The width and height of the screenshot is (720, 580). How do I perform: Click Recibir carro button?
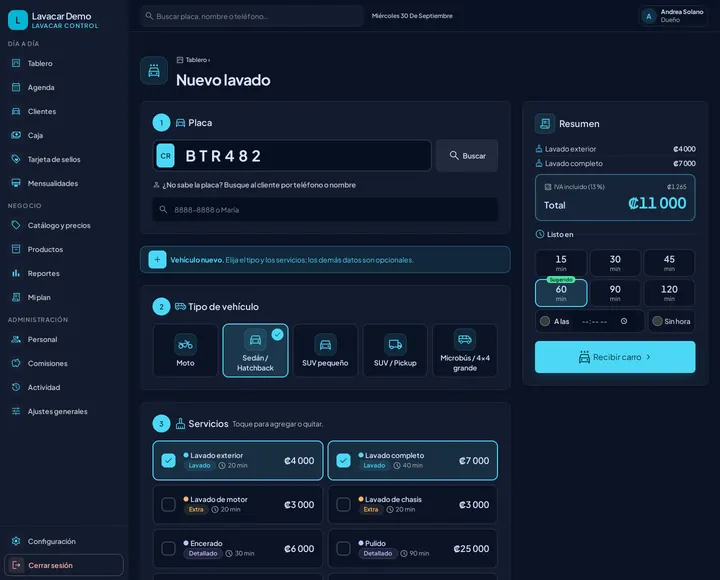point(615,357)
